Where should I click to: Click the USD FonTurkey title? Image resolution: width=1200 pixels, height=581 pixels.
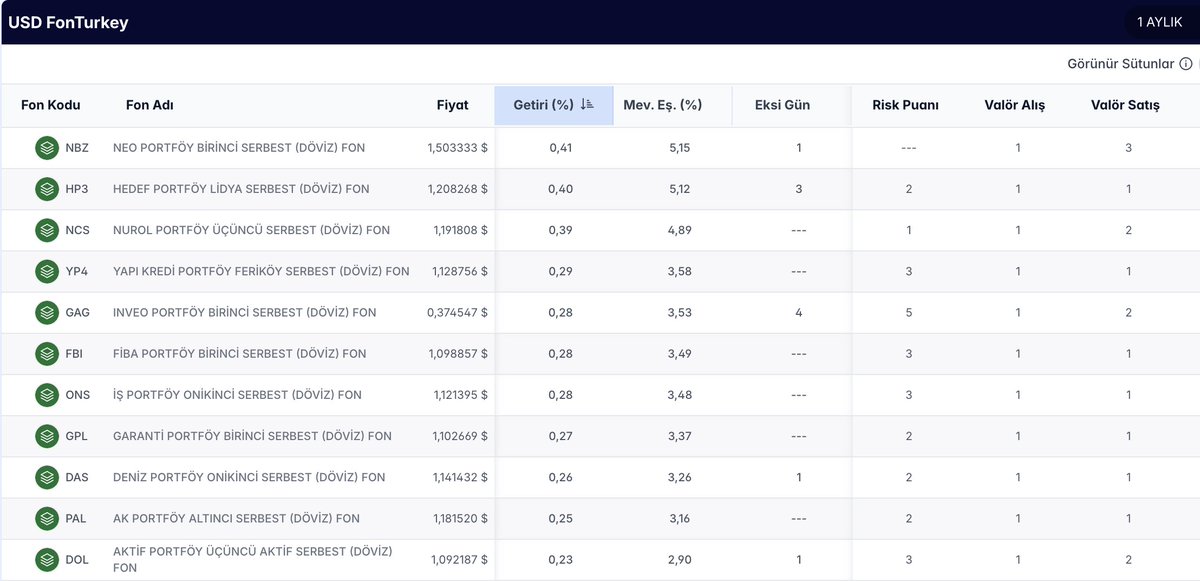tap(68, 22)
